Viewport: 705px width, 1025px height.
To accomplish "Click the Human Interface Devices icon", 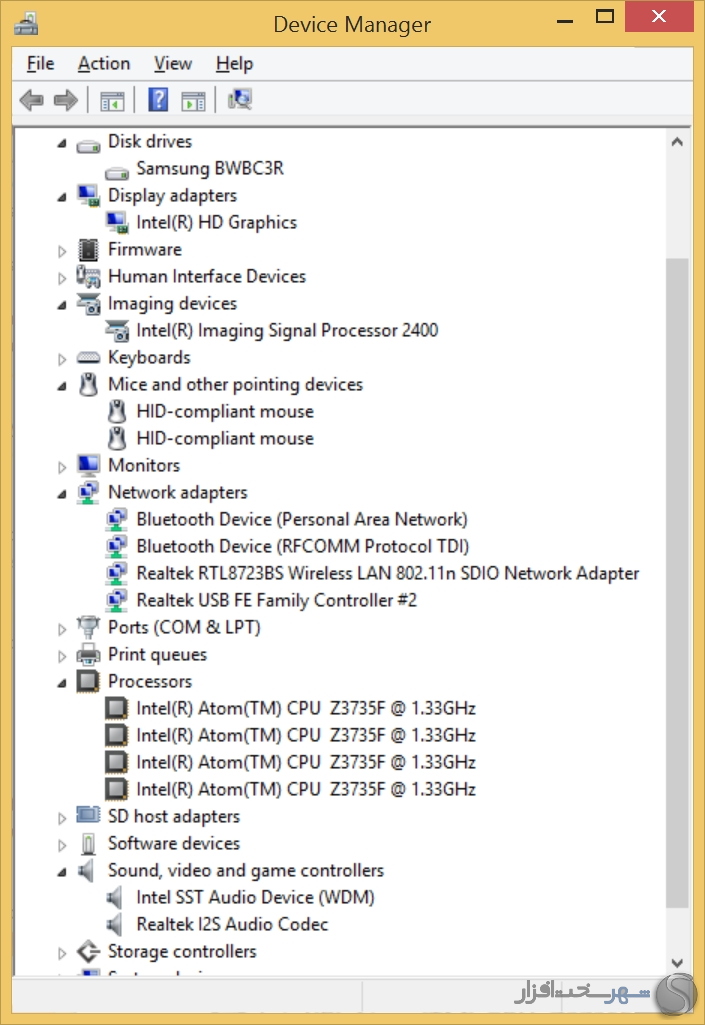I will tap(88, 277).
